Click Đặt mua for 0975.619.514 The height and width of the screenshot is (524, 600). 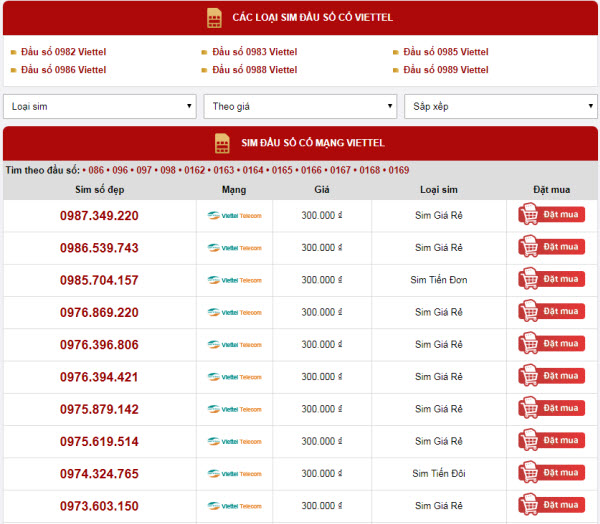(x=551, y=440)
